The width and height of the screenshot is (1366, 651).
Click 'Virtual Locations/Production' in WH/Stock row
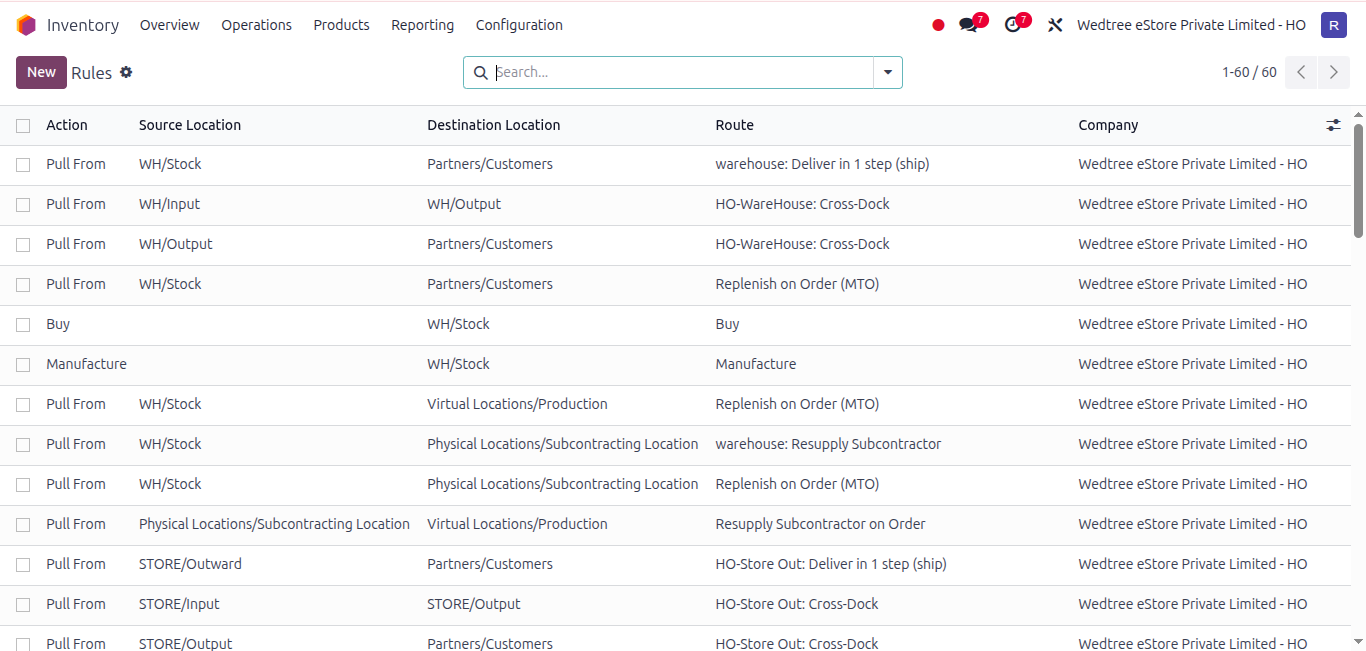tap(517, 404)
